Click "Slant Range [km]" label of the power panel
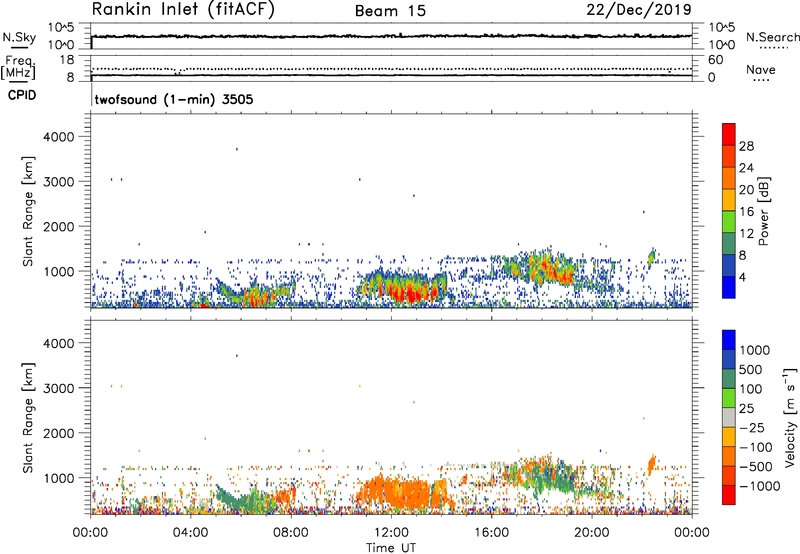The height and width of the screenshot is (554, 800). 28,211
